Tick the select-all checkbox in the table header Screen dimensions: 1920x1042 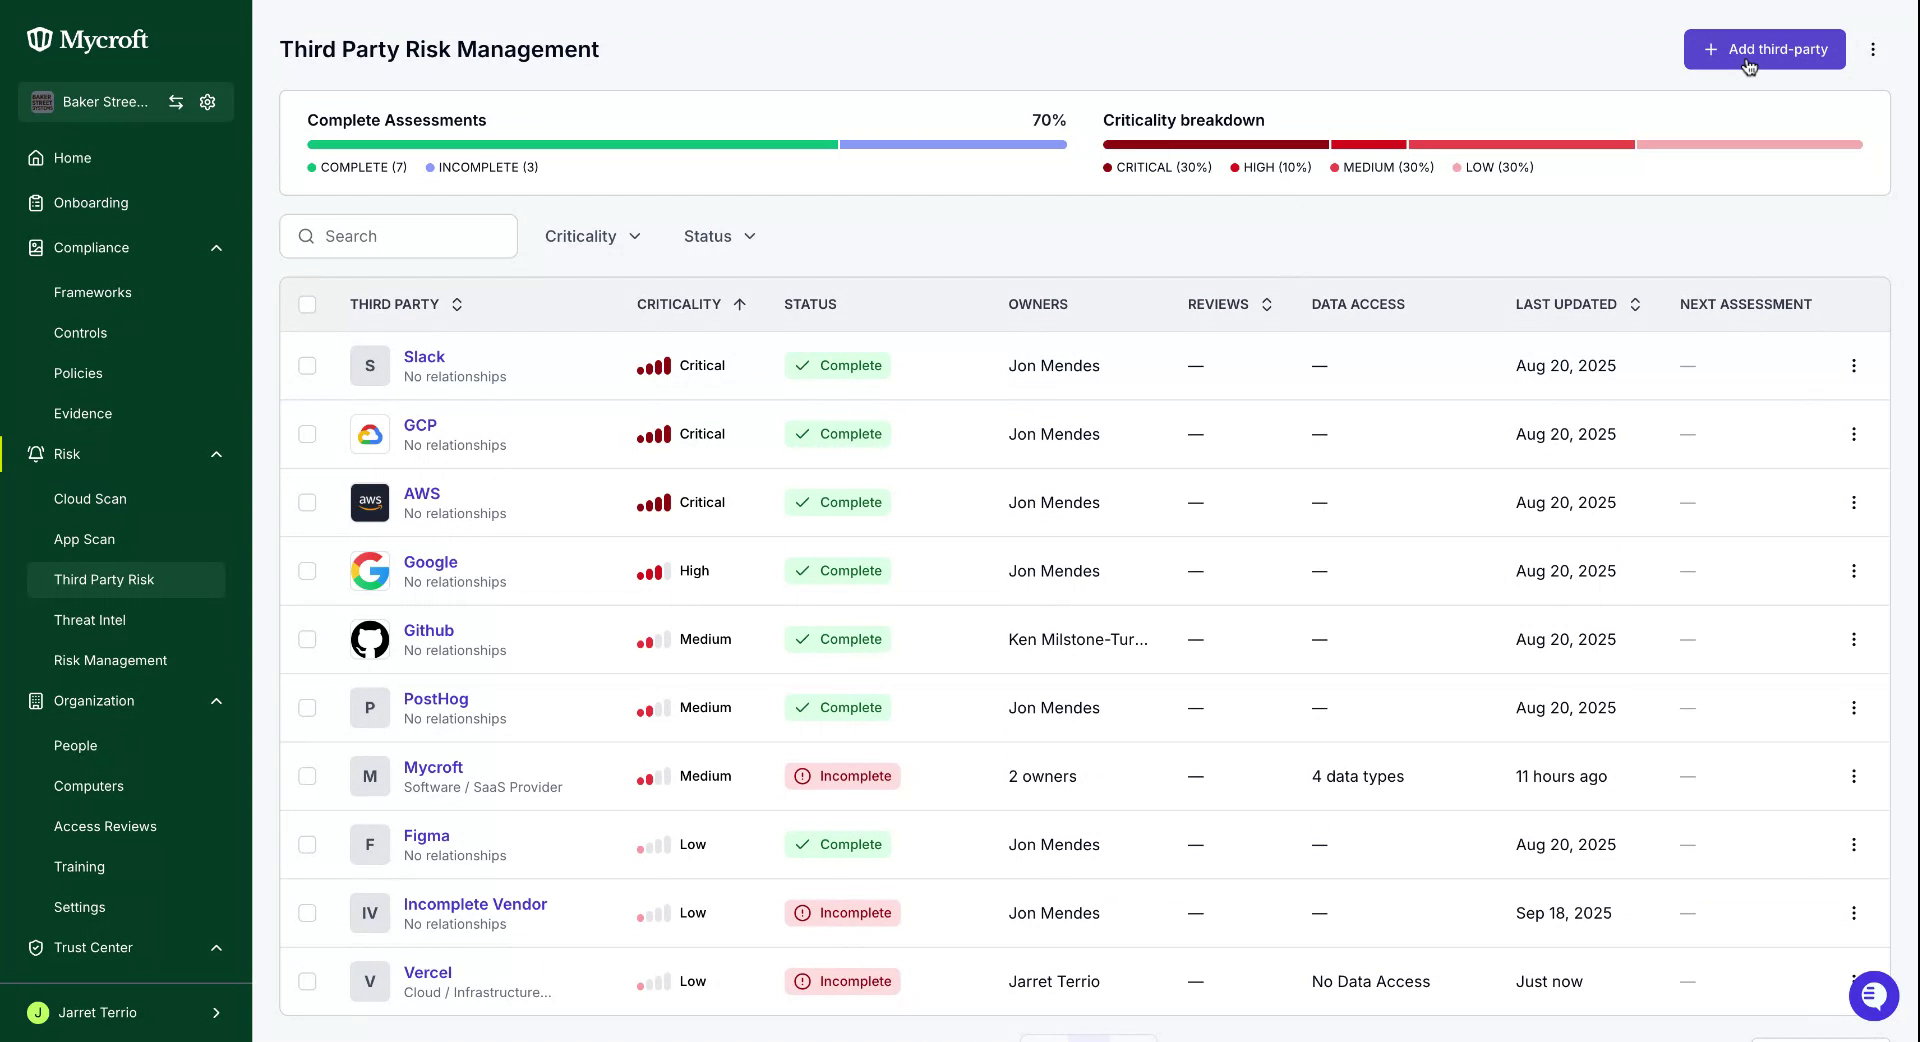click(x=307, y=304)
